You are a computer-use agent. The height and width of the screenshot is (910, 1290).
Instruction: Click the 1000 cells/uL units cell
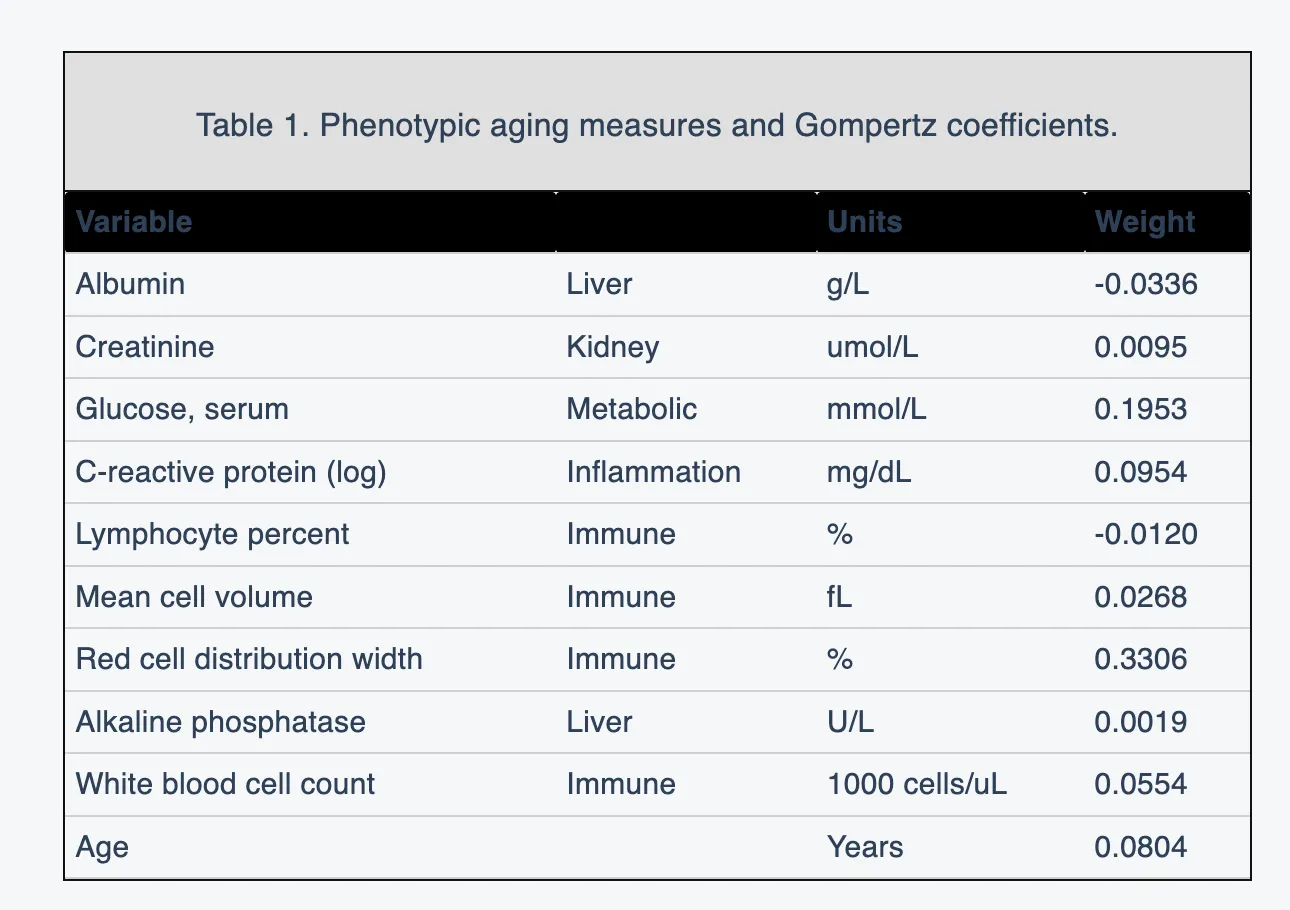916,784
